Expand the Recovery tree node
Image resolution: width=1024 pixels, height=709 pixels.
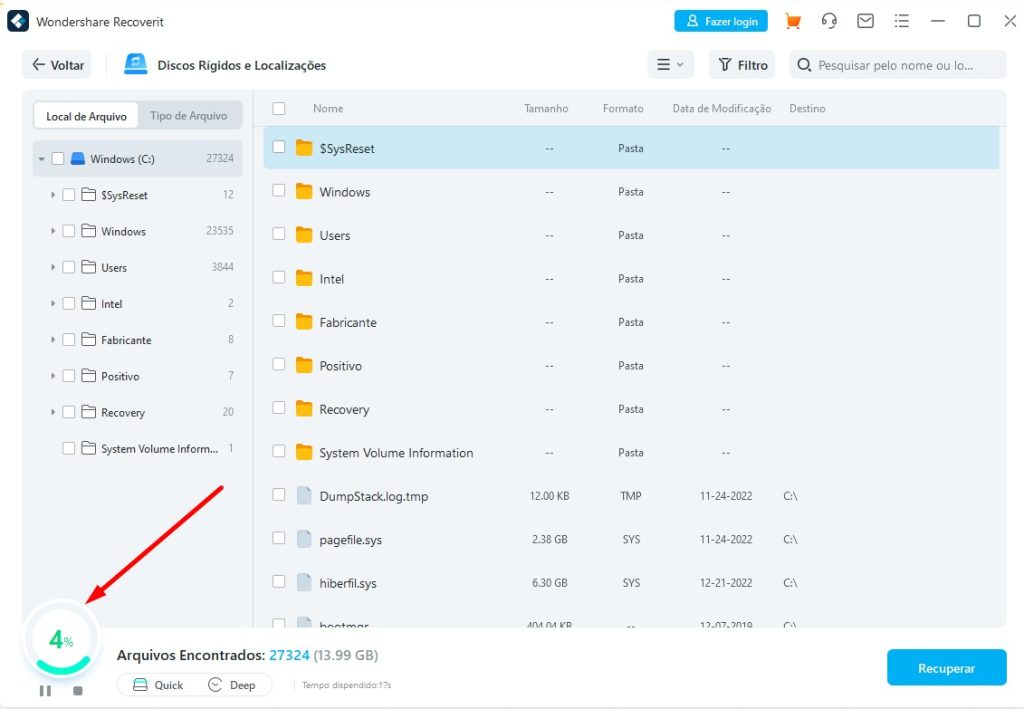click(53, 412)
